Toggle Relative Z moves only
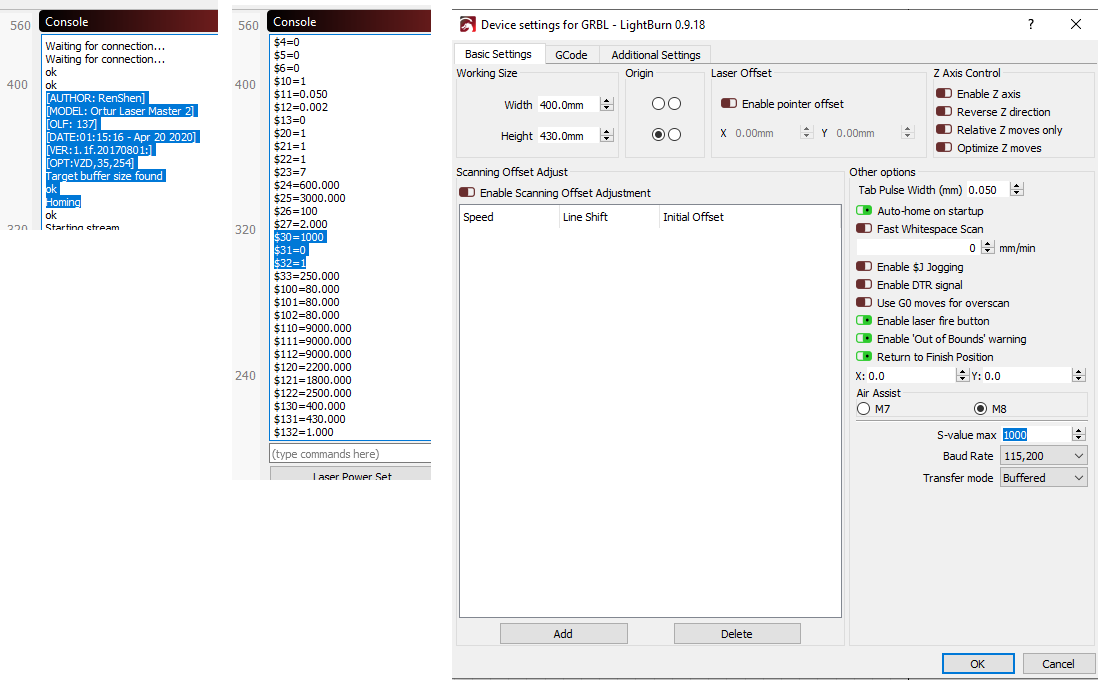This screenshot has width=1112, height=696. (x=944, y=130)
